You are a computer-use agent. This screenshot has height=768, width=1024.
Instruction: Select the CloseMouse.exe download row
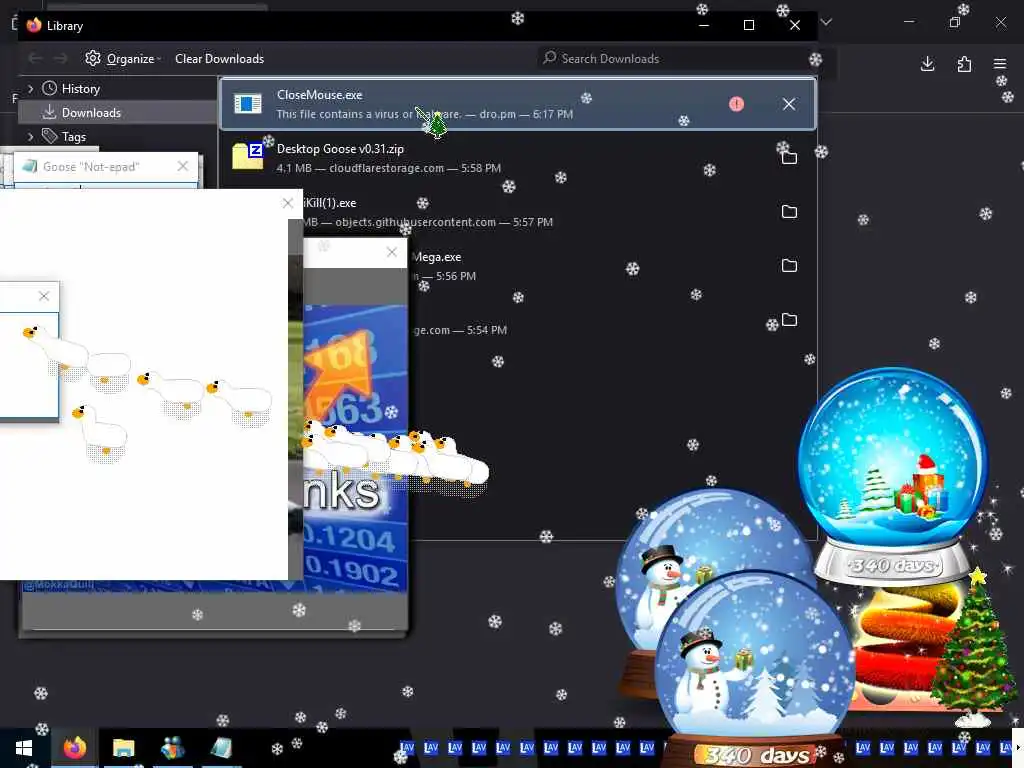[518, 104]
